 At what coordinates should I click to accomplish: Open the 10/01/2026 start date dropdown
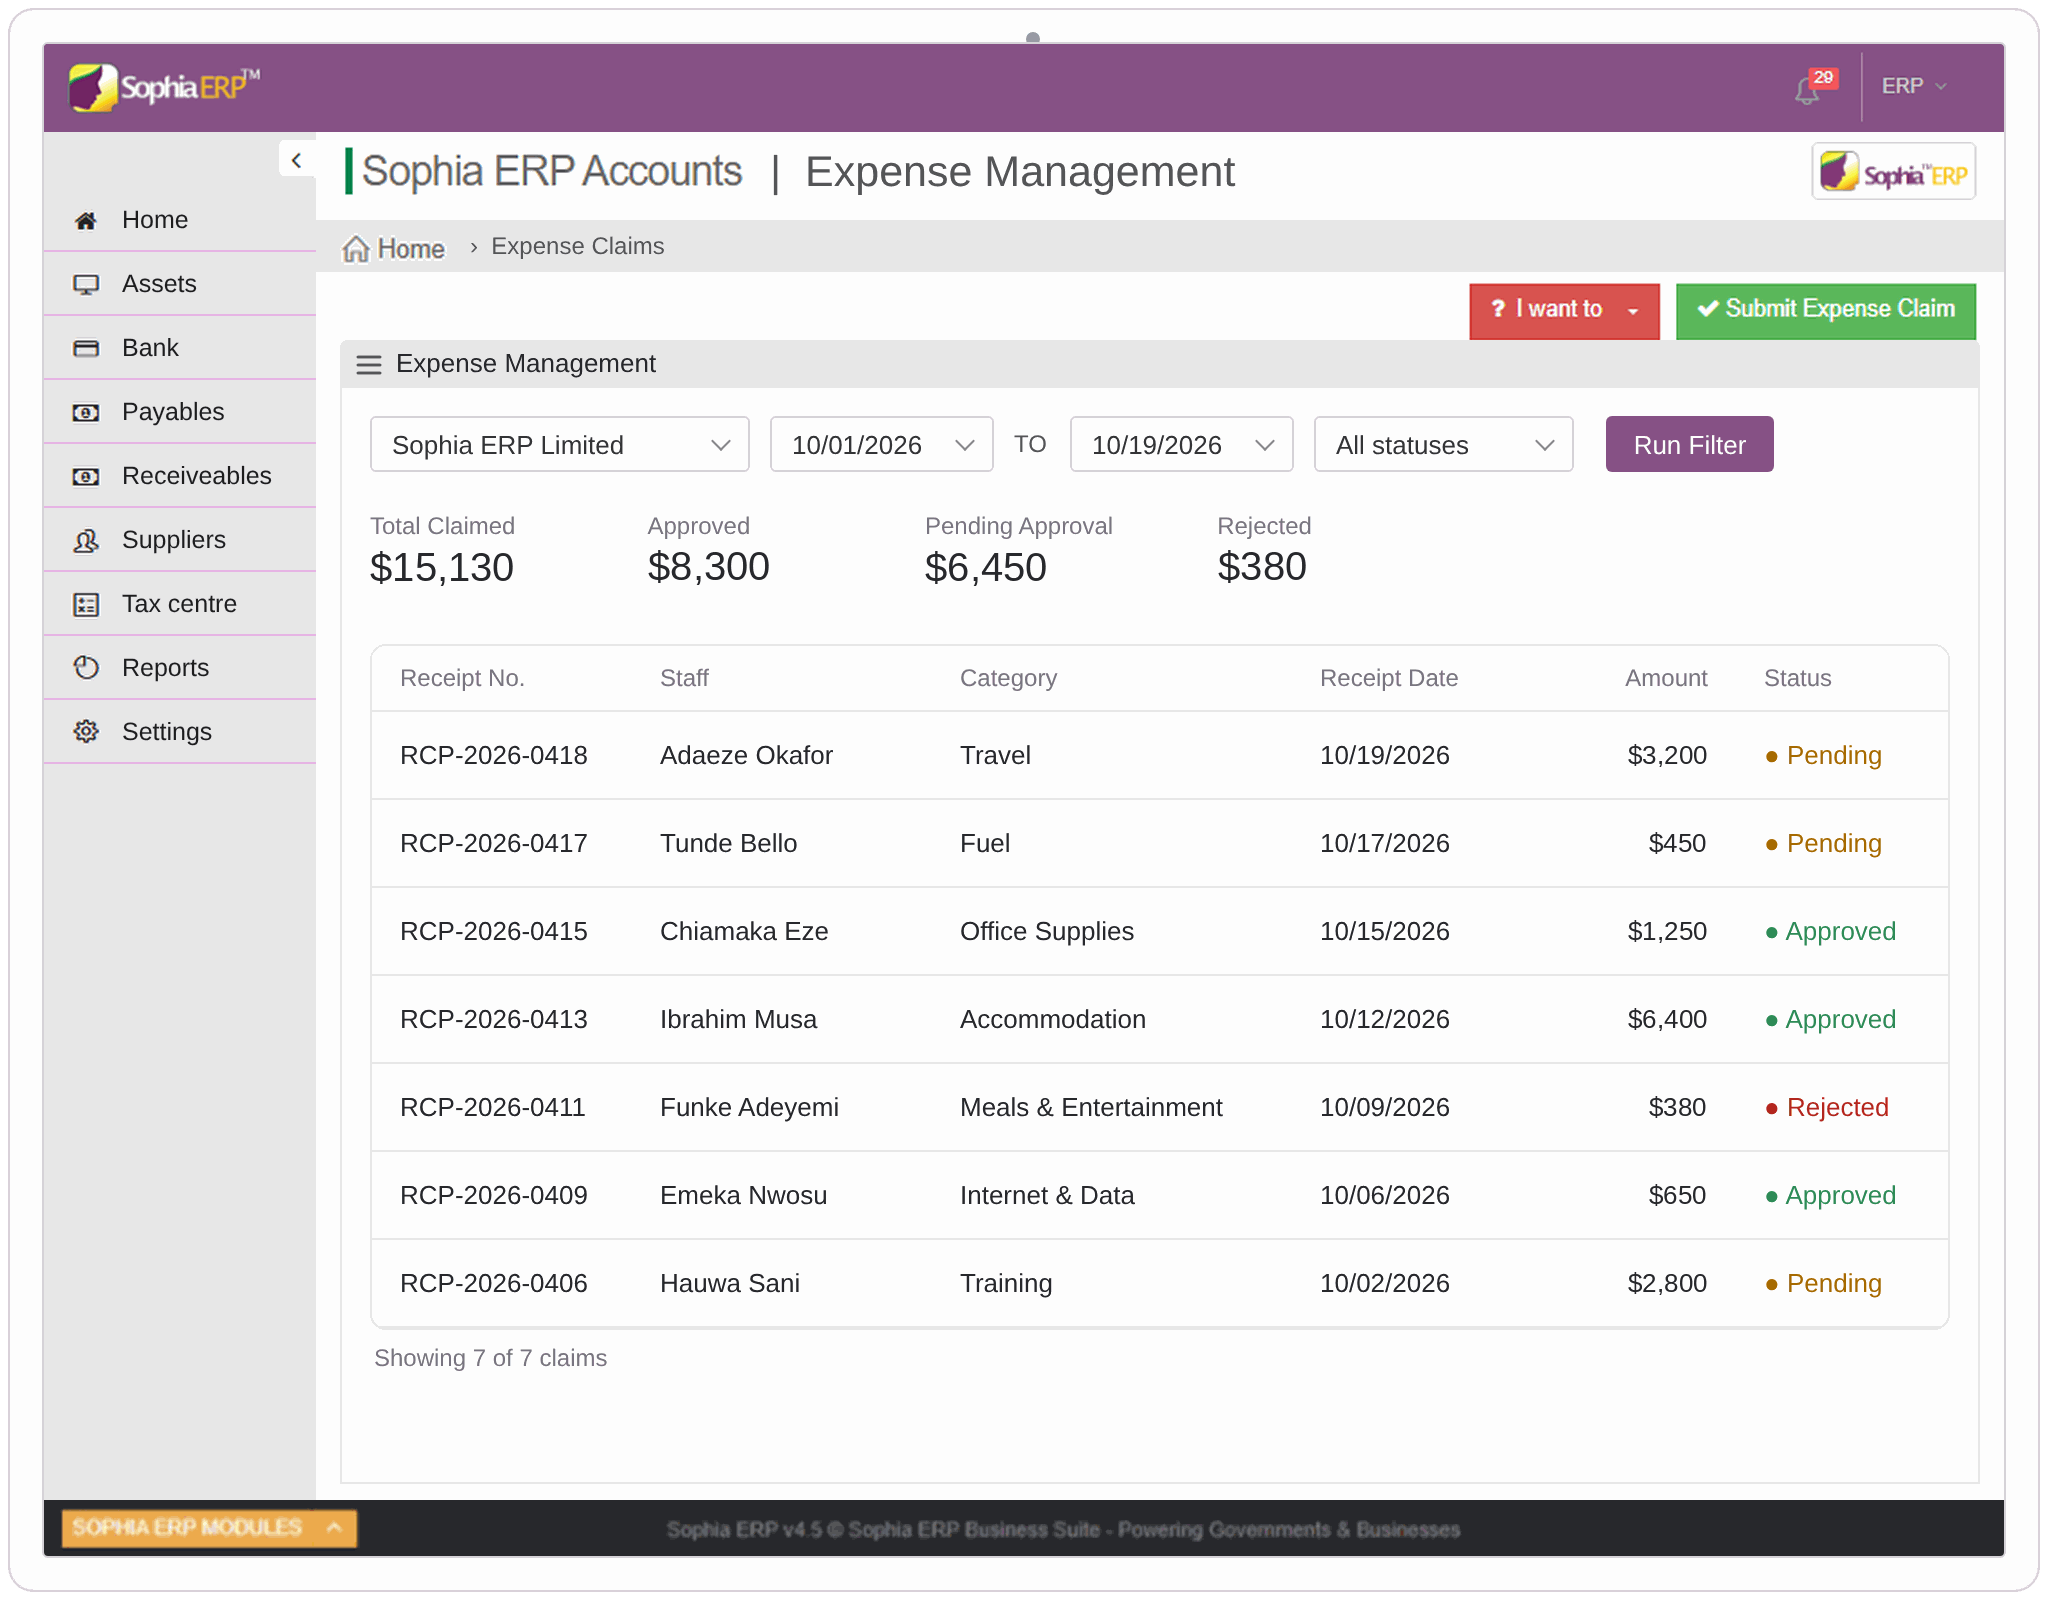[881, 444]
